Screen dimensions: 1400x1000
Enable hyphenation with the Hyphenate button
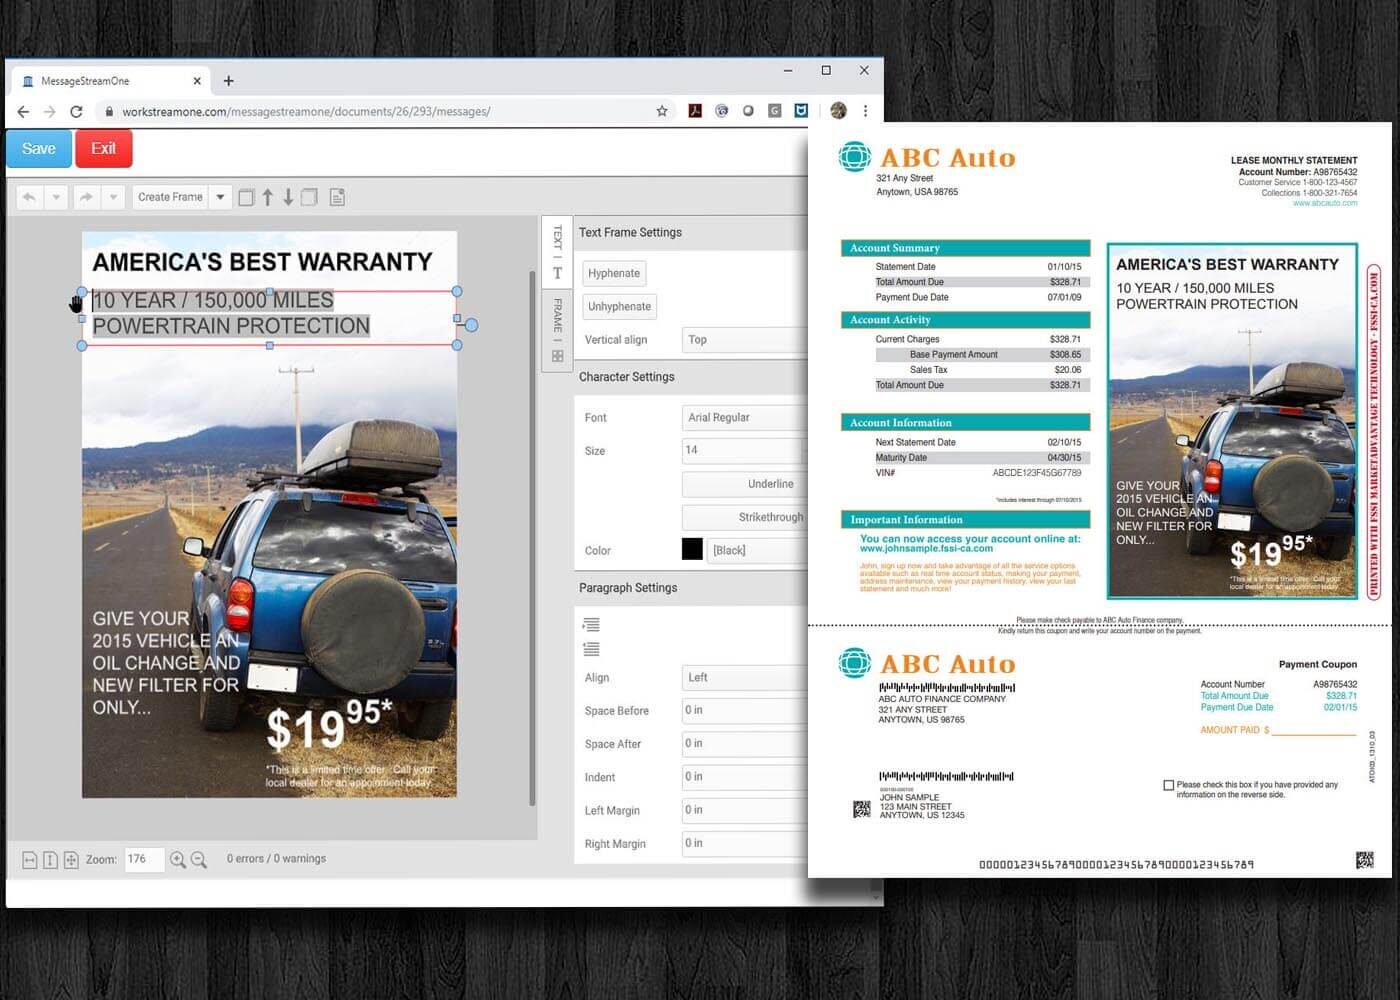coord(613,272)
